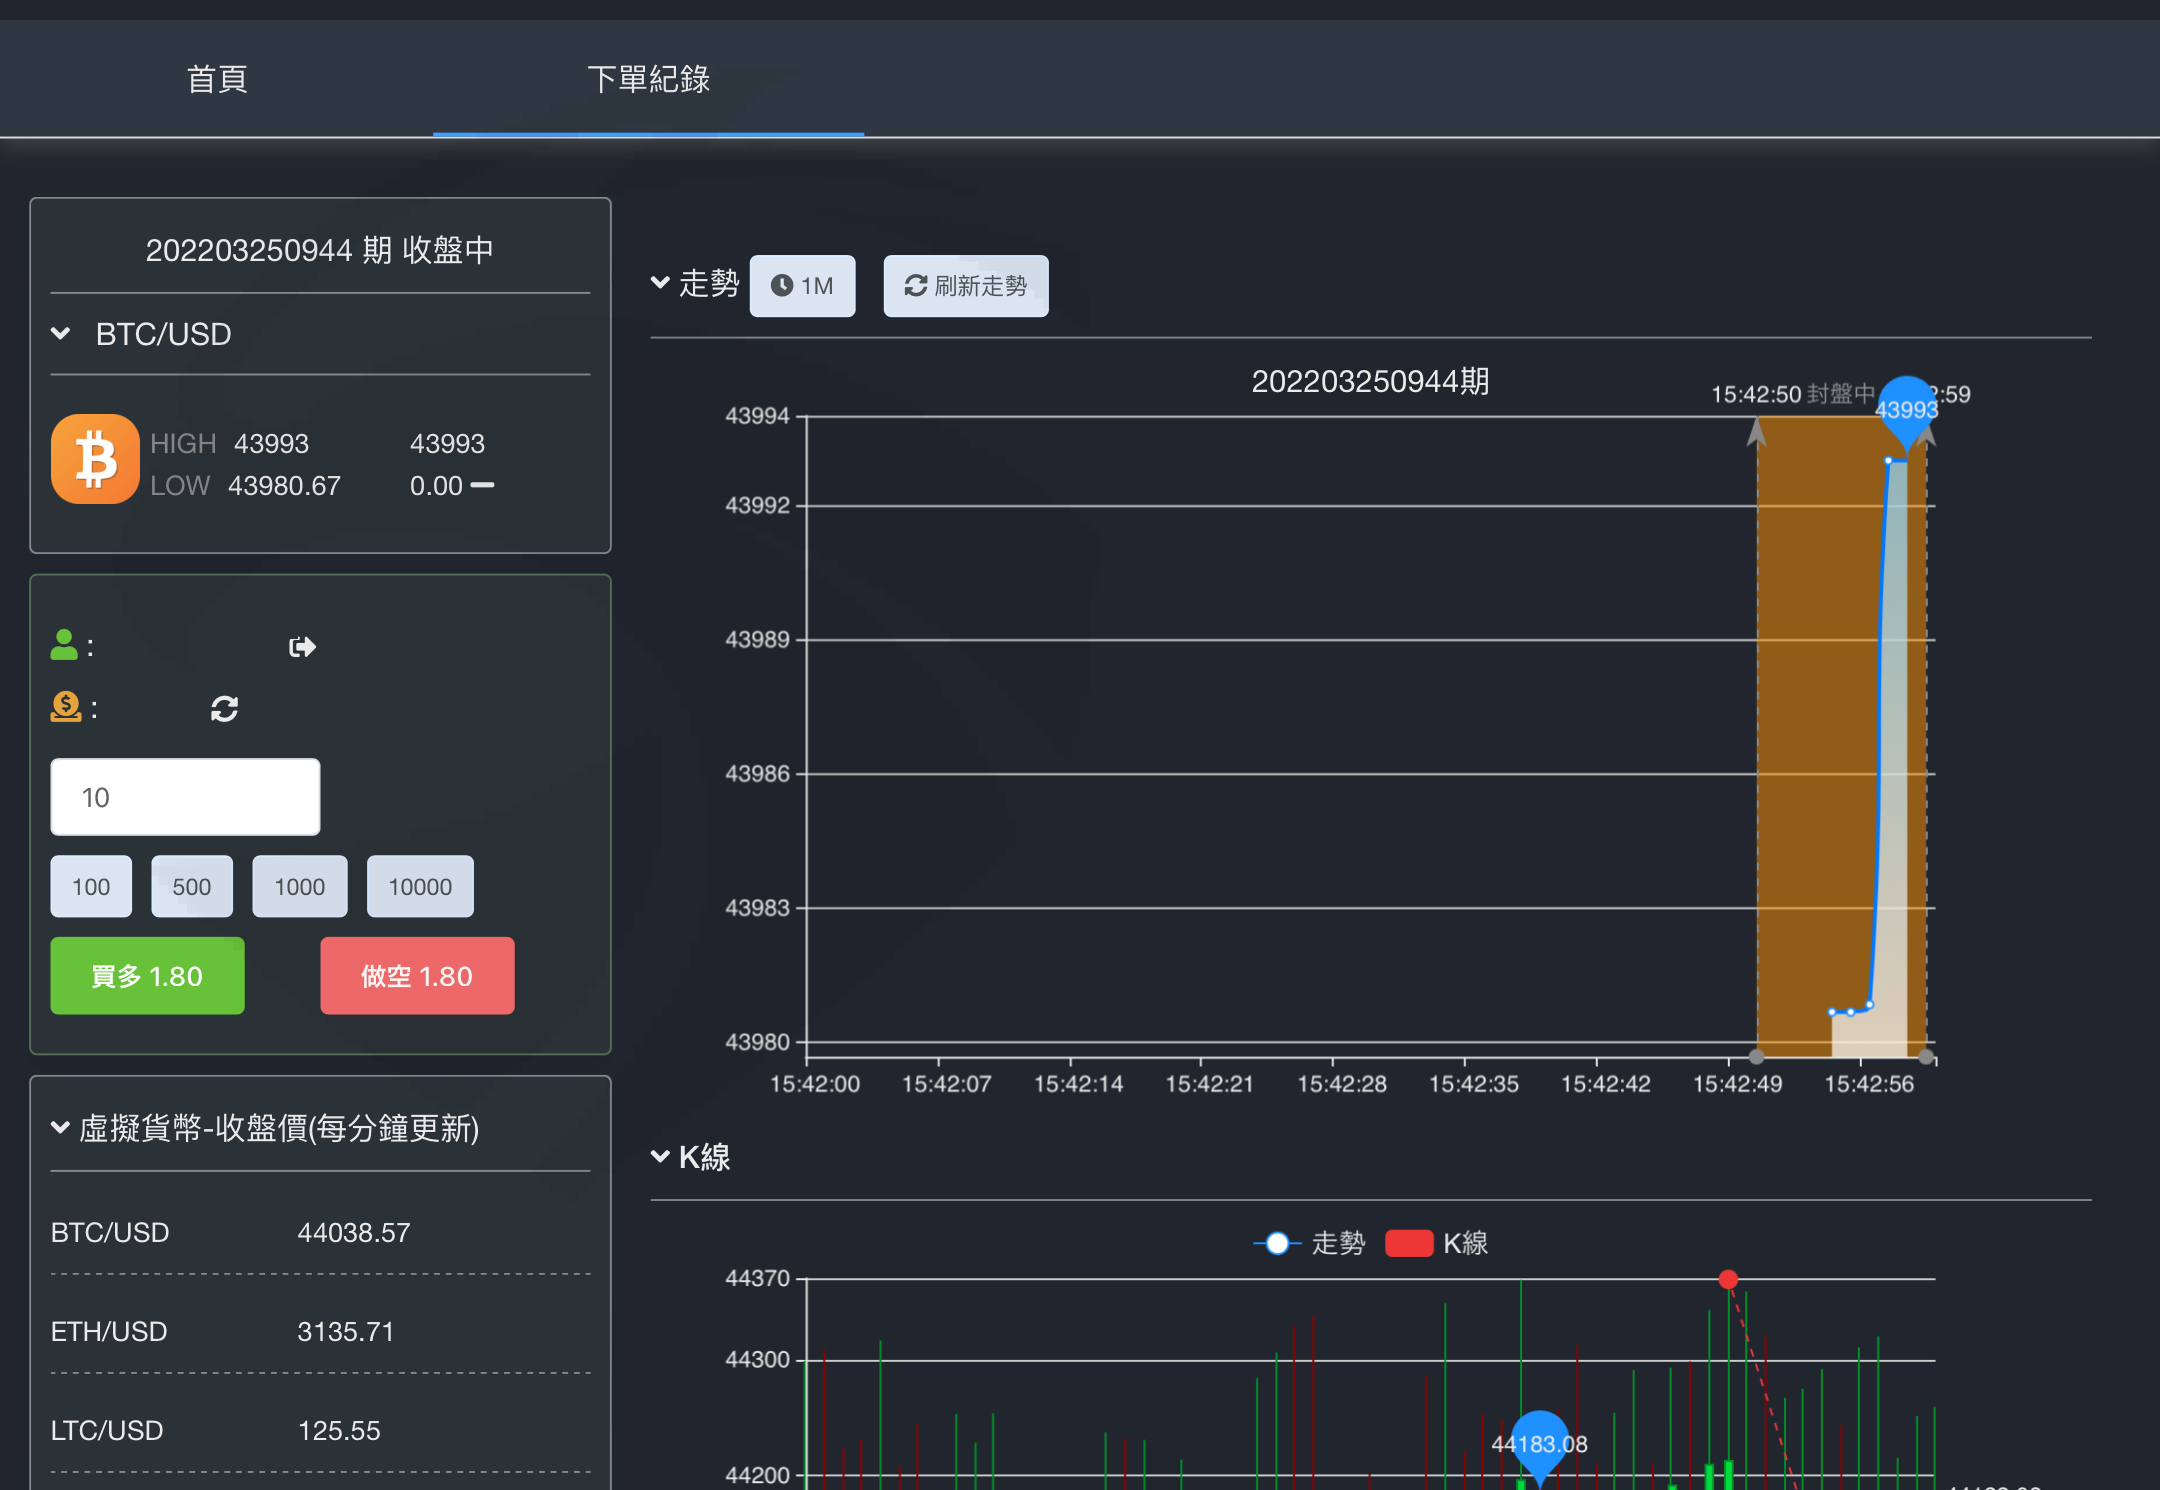Click the orange coin balance icon

tap(66, 707)
